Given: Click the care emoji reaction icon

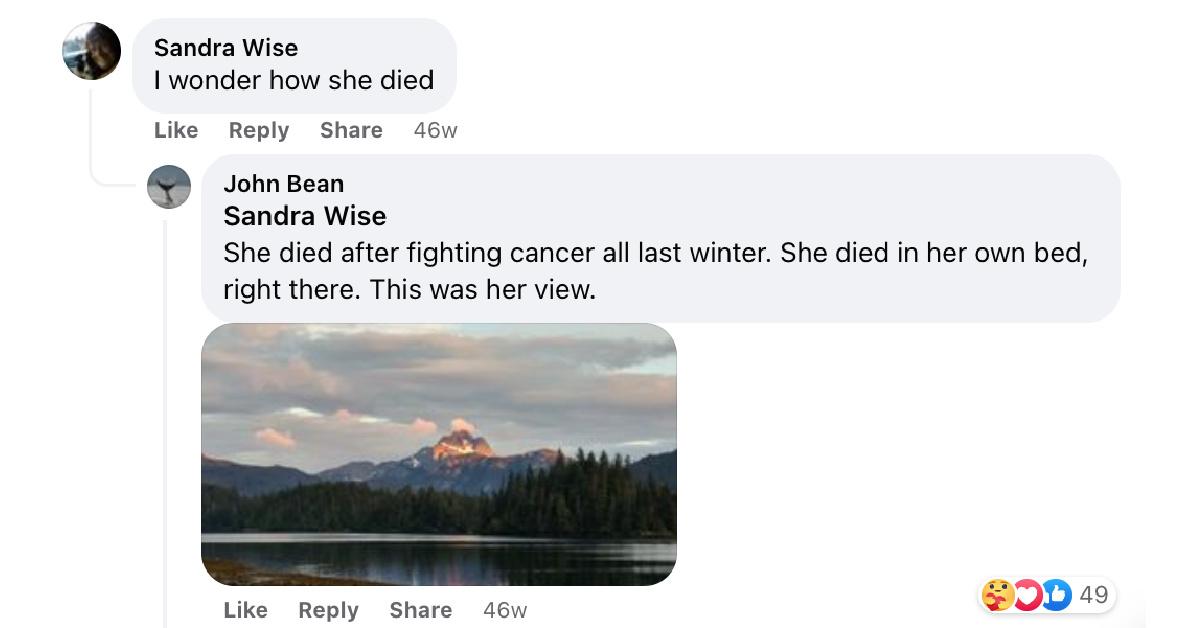Looking at the screenshot, I should point(998,595).
